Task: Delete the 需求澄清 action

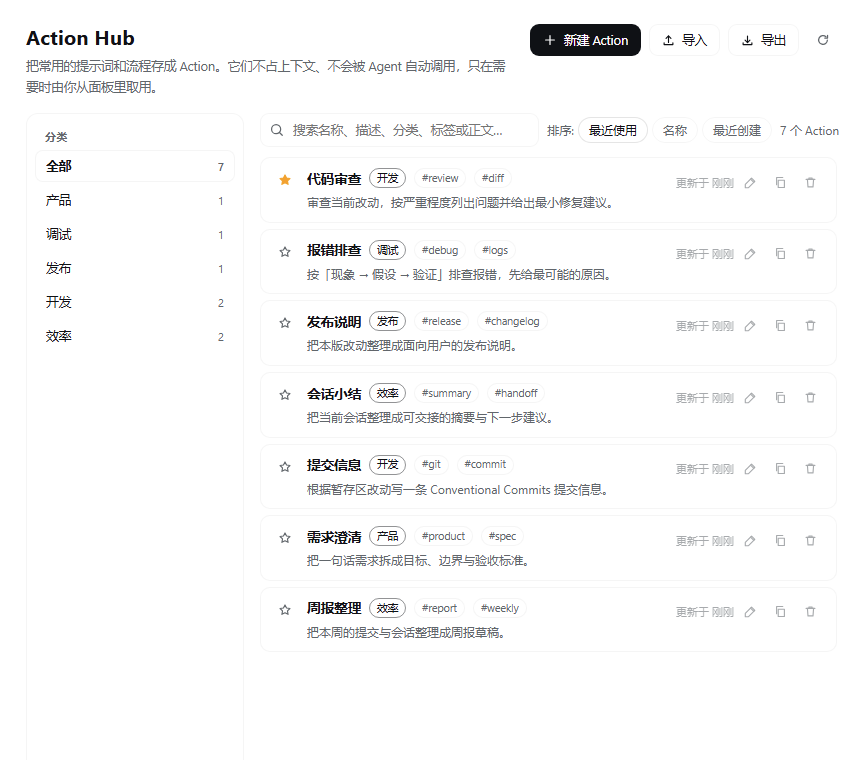Action: [810, 540]
